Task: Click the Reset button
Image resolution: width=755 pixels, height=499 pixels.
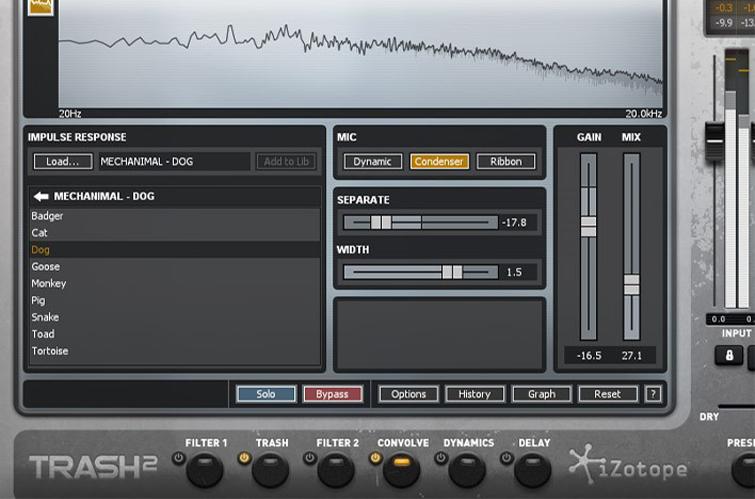Action: pyautogui.click(x=608, y=394)
